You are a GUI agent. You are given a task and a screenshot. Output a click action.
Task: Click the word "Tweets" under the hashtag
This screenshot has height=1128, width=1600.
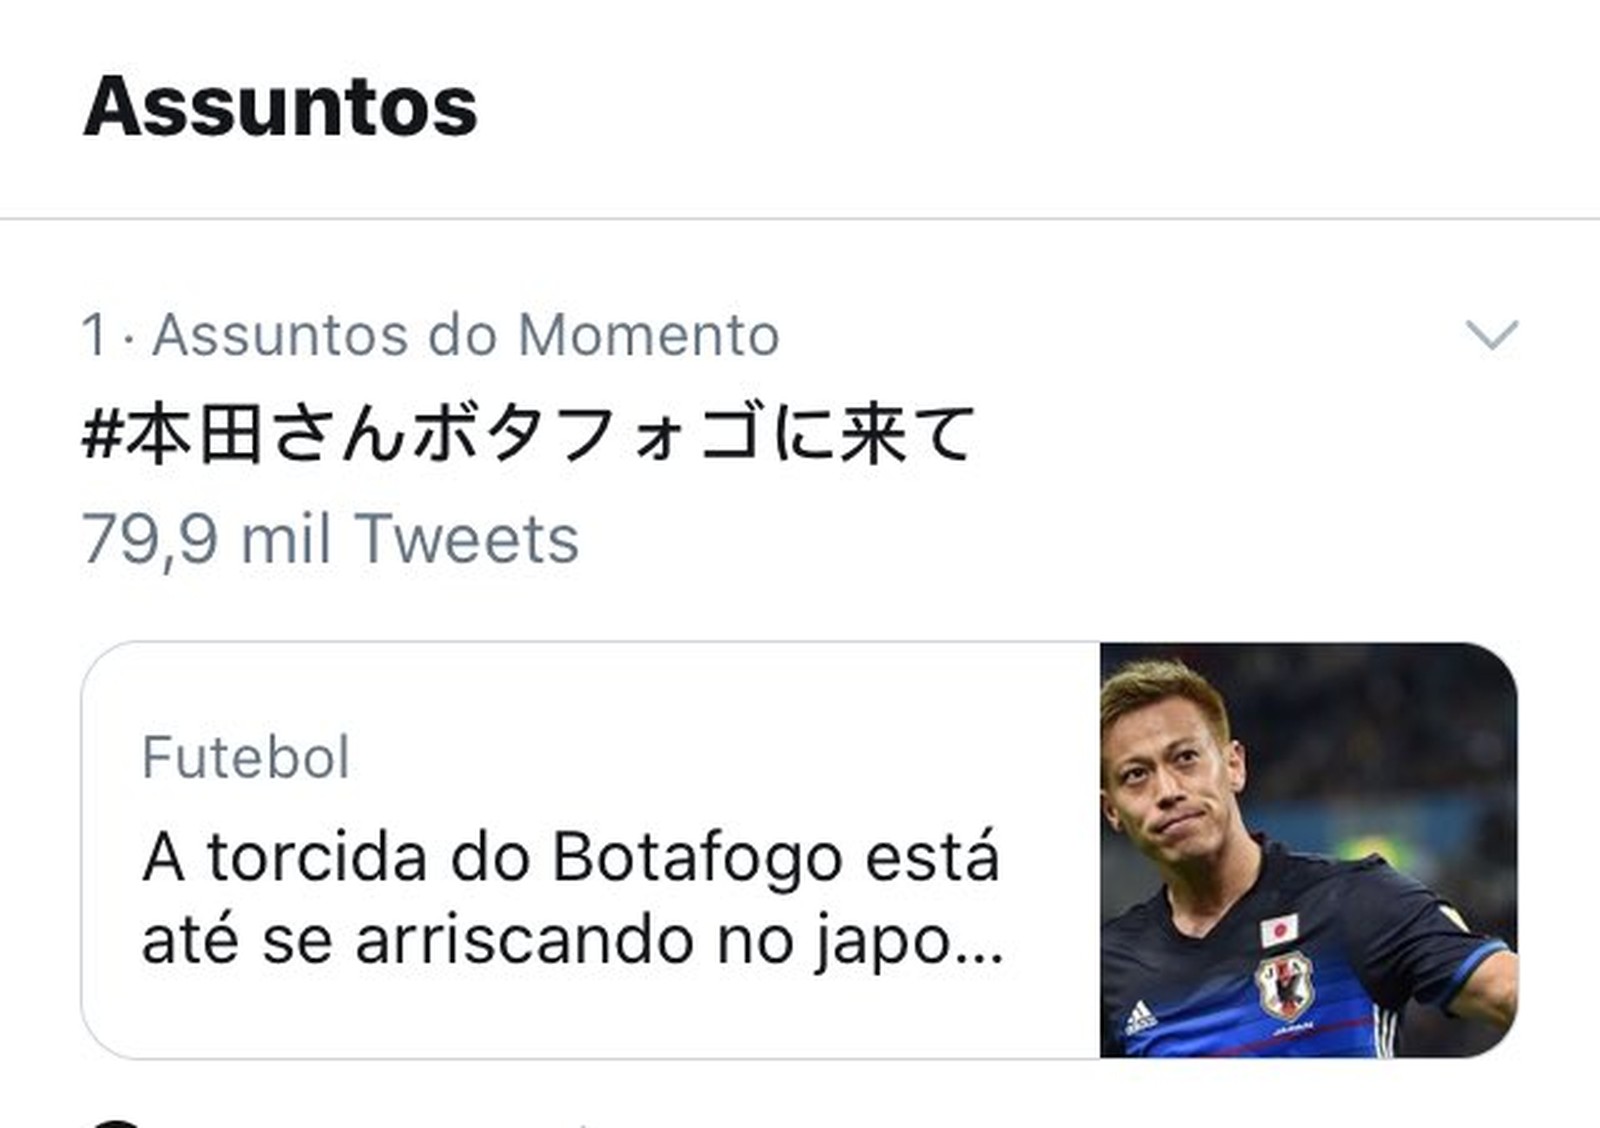tap(466, 539)
